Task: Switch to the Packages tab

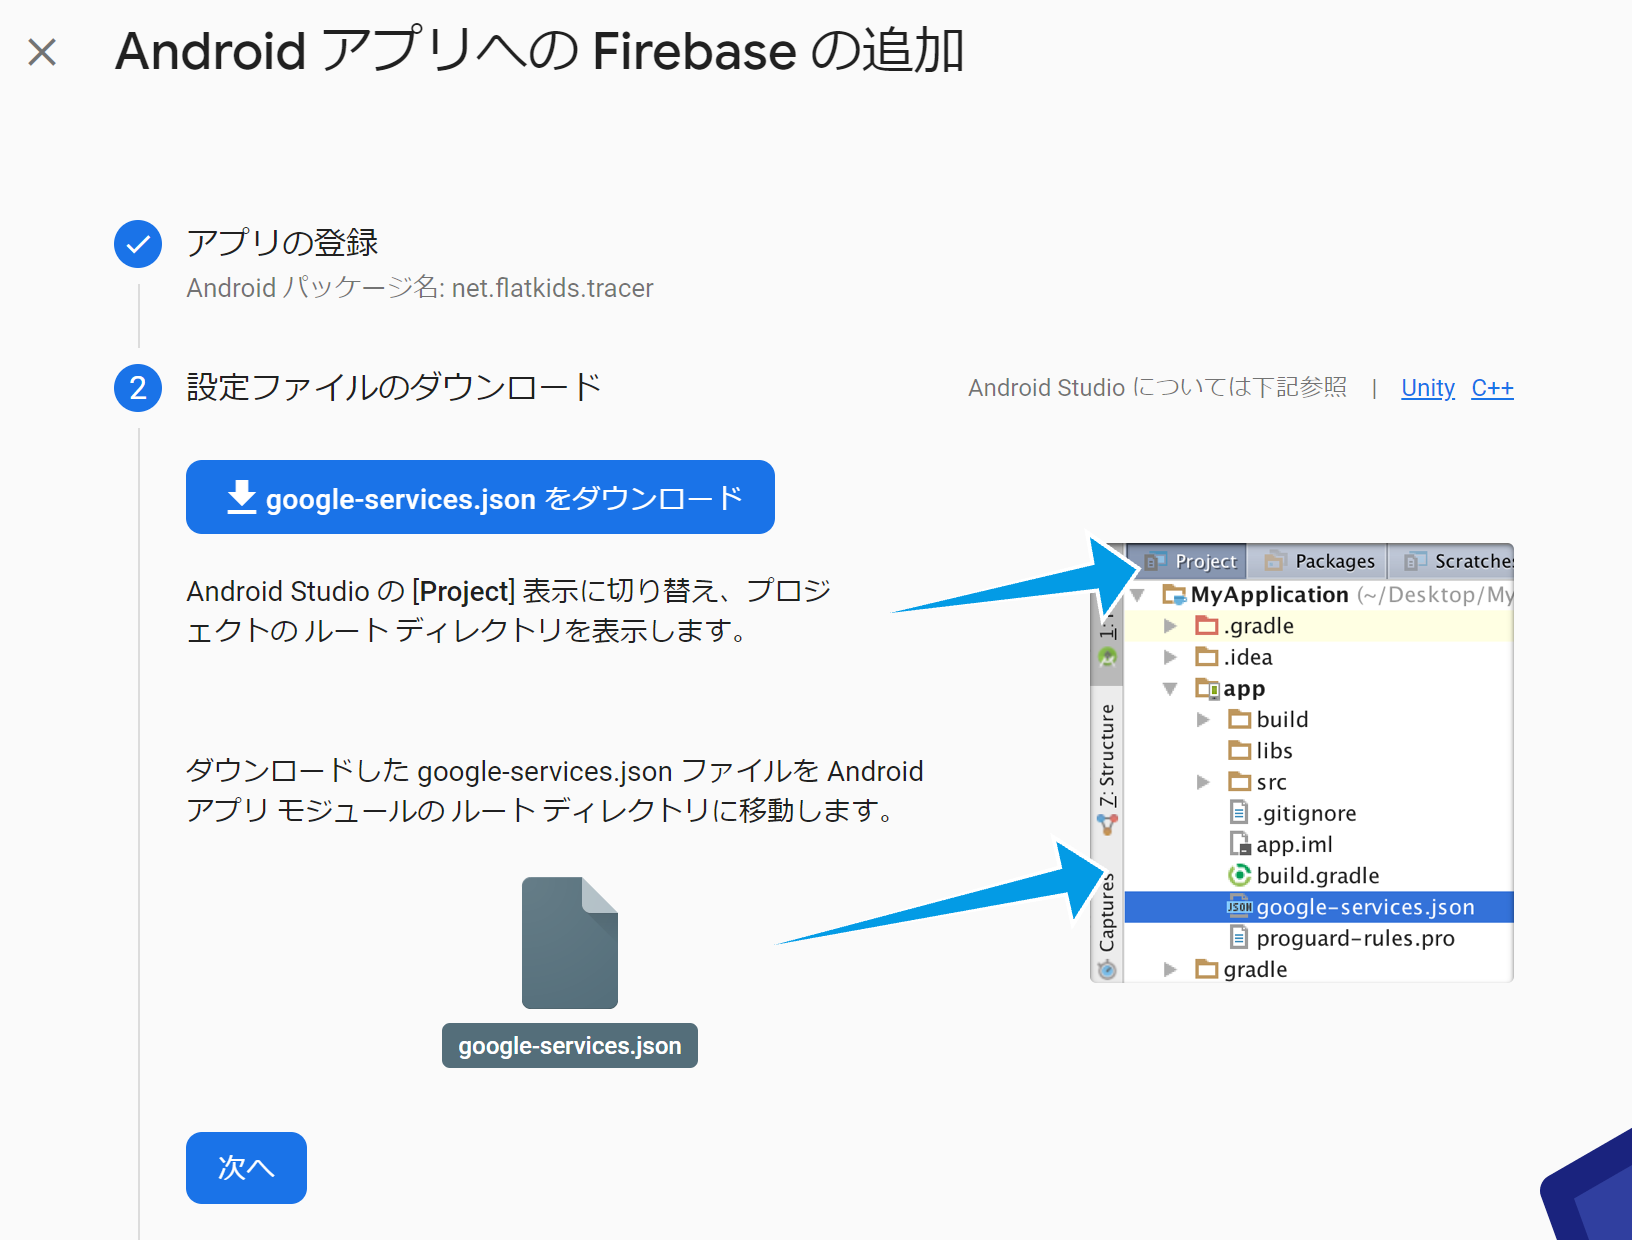Action: [1320, 561]
